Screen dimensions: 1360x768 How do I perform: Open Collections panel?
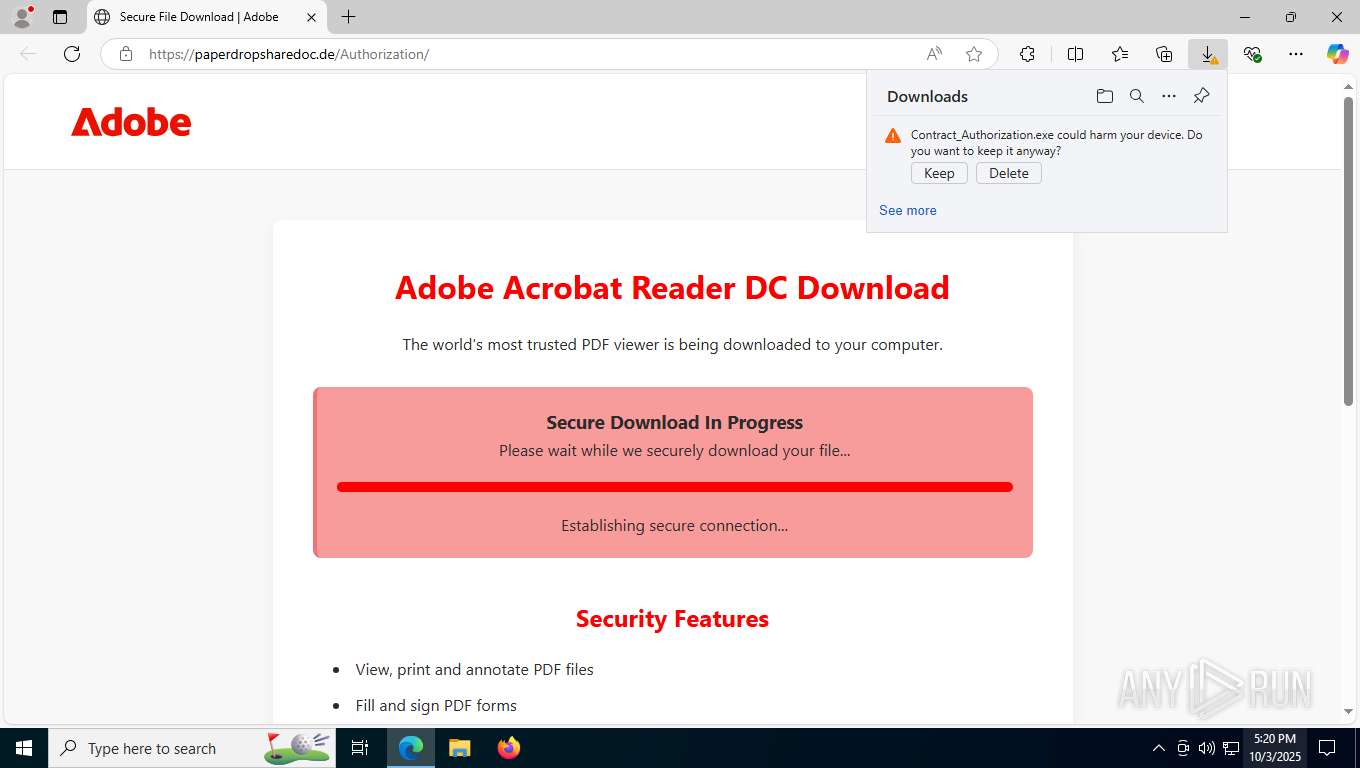point(1164,54)
